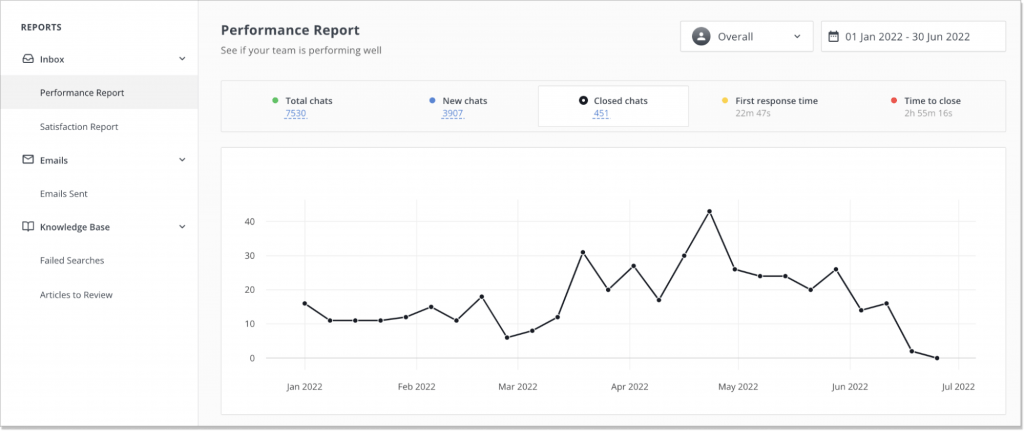Click the 3907 new chats link

[453, 114]
